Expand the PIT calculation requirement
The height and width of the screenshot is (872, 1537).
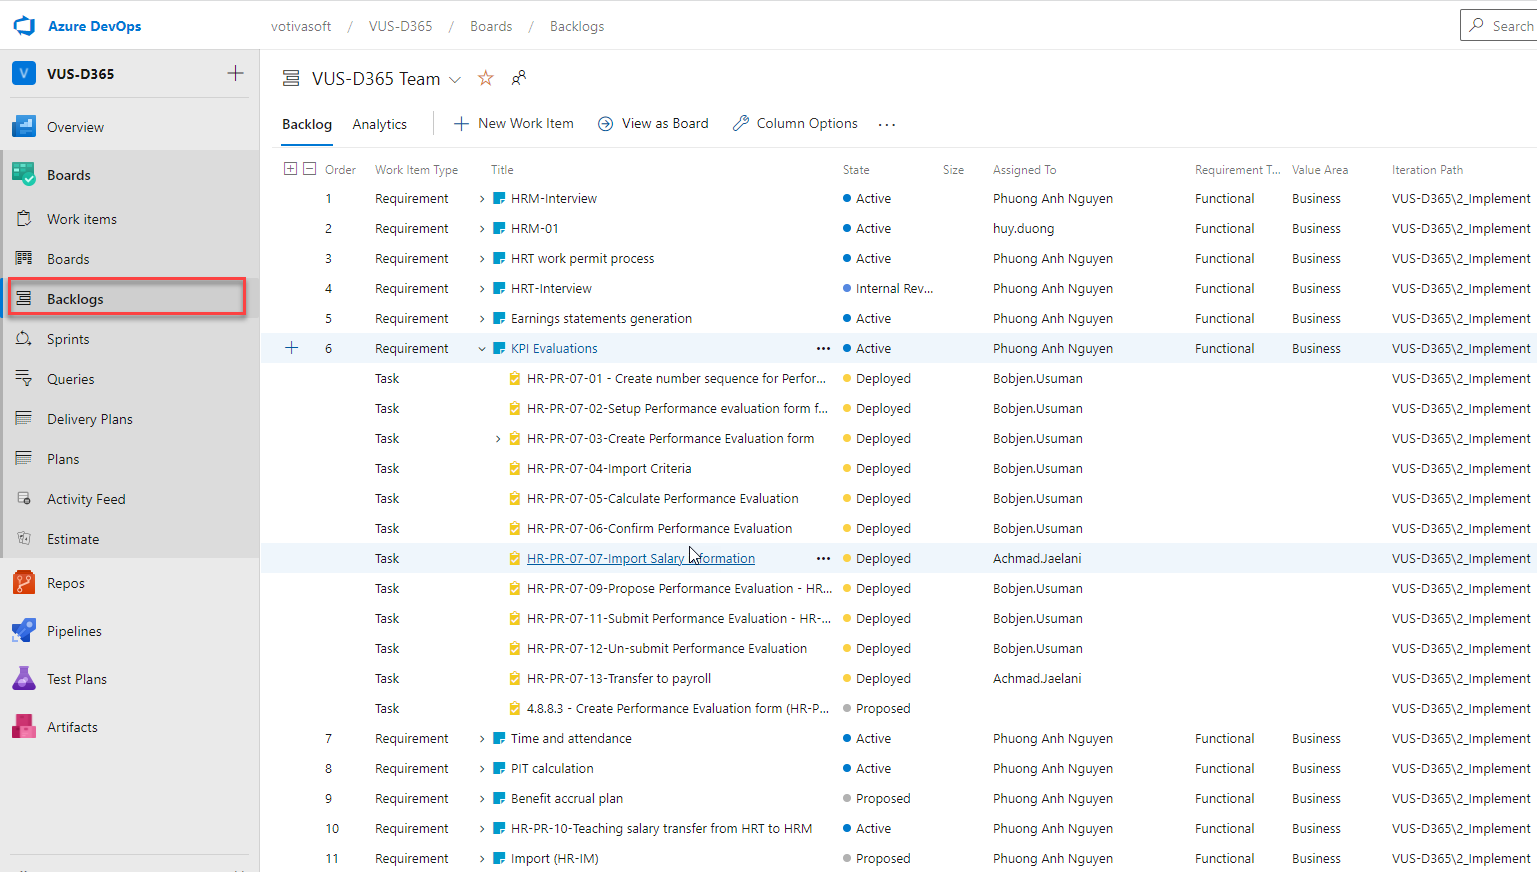tap(482, 769)
